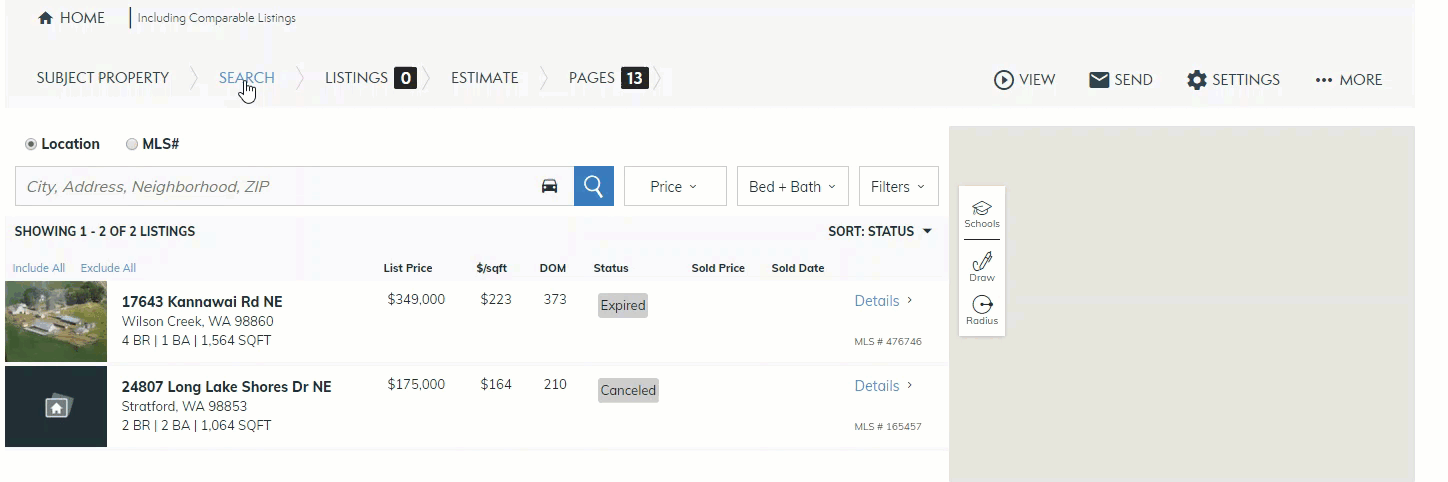Select the Radius map tool
The width and height of the screenshot is (1448, 482).
(x=981, y=310)
